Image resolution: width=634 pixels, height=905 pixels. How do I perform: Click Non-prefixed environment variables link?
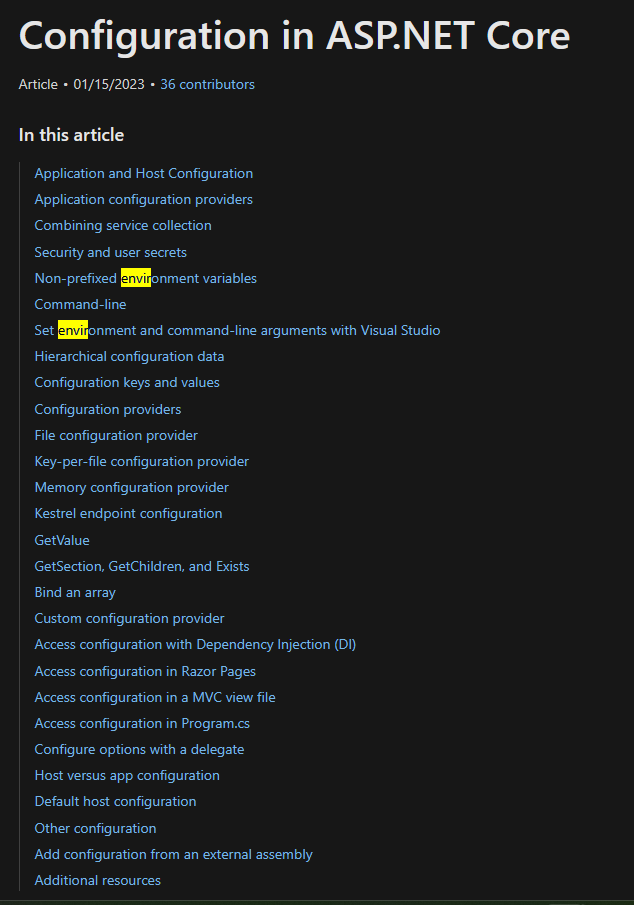tap(145, 278)
